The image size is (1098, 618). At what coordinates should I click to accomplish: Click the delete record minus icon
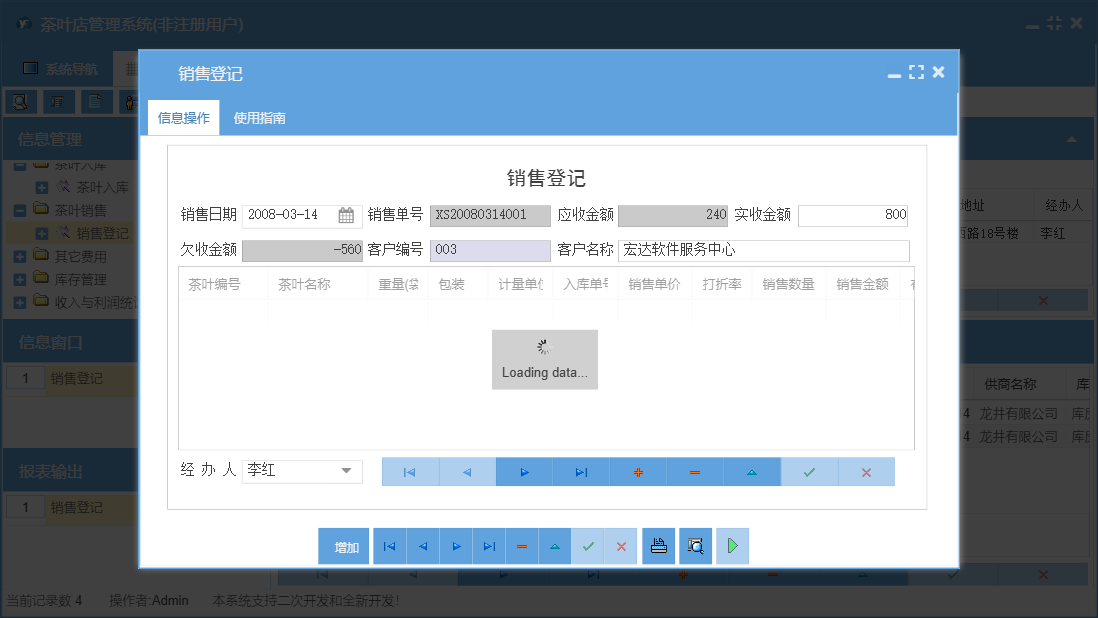[x=695, y=471]
